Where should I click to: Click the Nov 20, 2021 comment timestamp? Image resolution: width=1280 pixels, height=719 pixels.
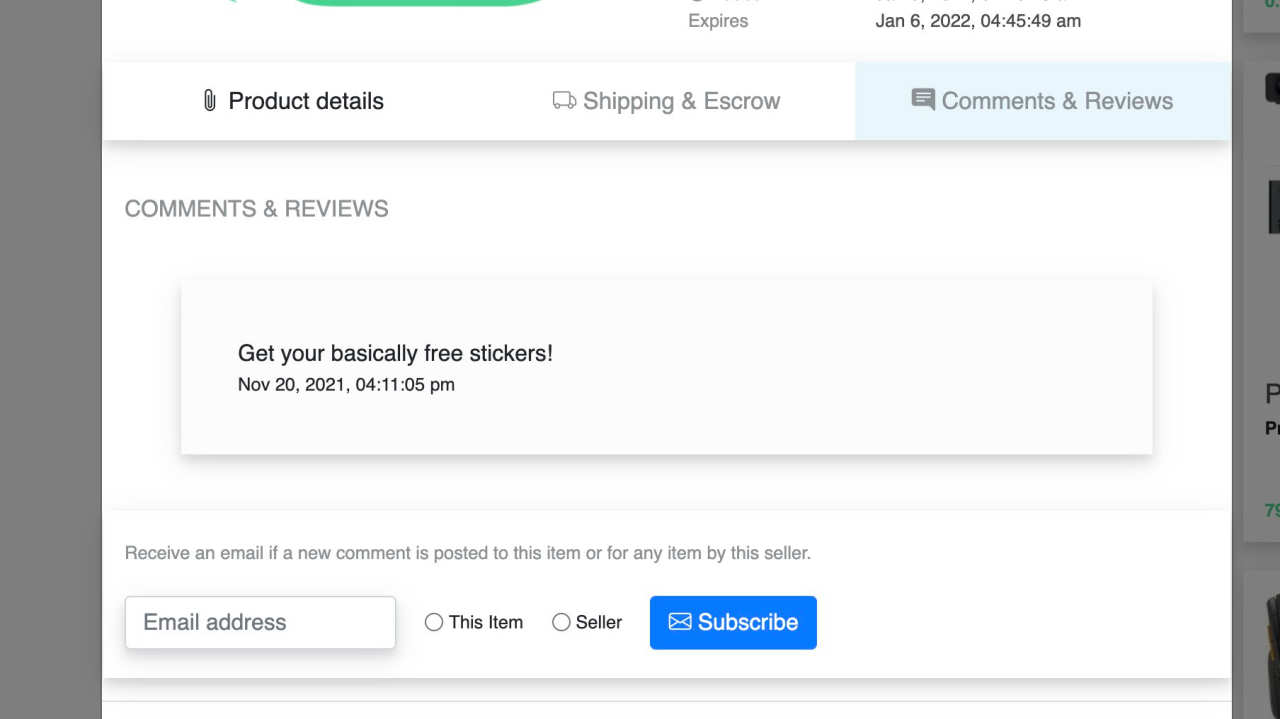[346, 384]
